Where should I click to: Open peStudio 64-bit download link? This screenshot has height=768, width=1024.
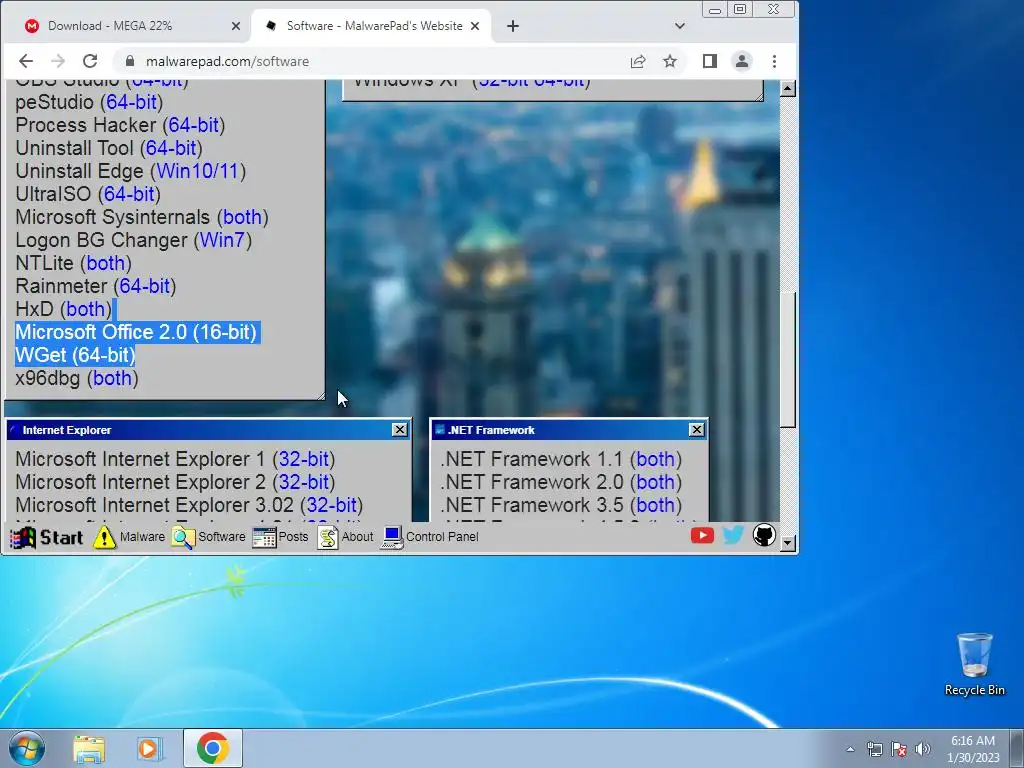click(131, 103)
